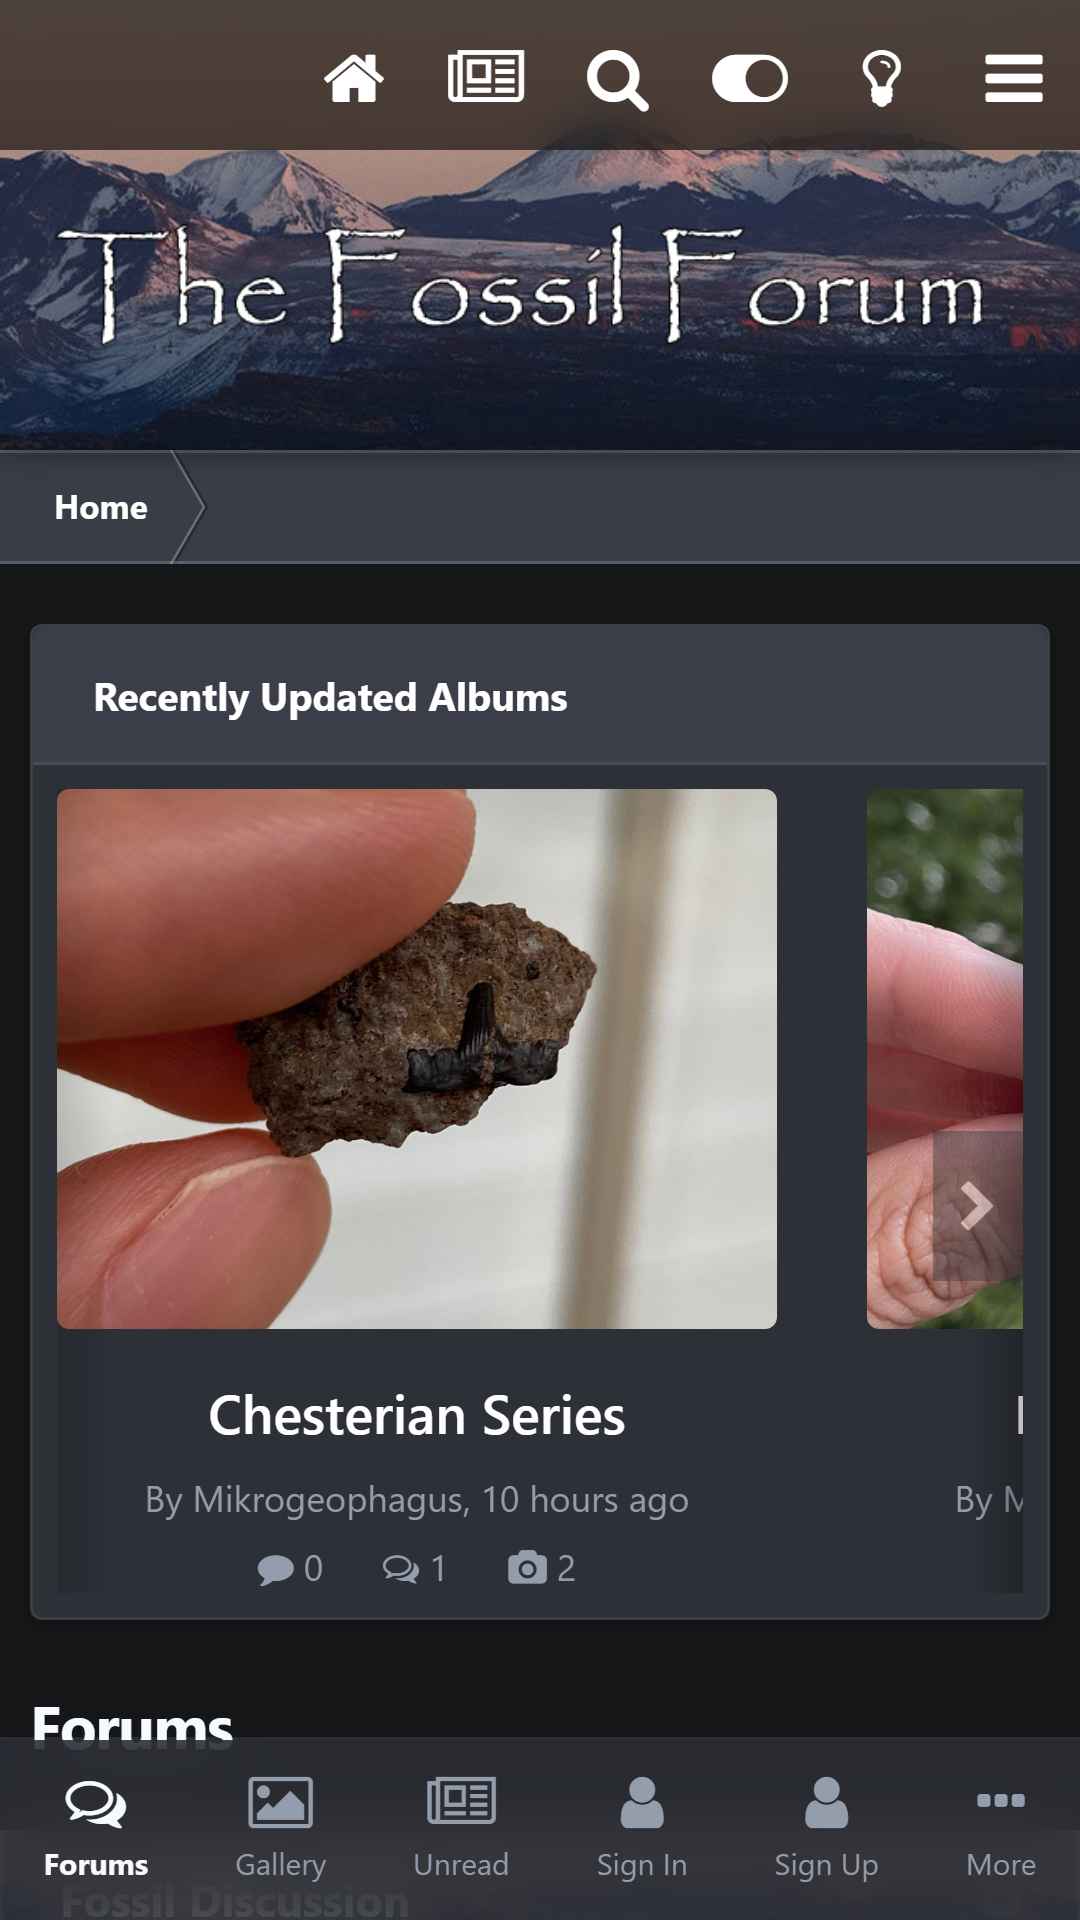The width and height of the screenshot is (1080, 1920).
Task: Open the Chesterian Series album title
Action: pyautogui.click(x=417, y=1415)
